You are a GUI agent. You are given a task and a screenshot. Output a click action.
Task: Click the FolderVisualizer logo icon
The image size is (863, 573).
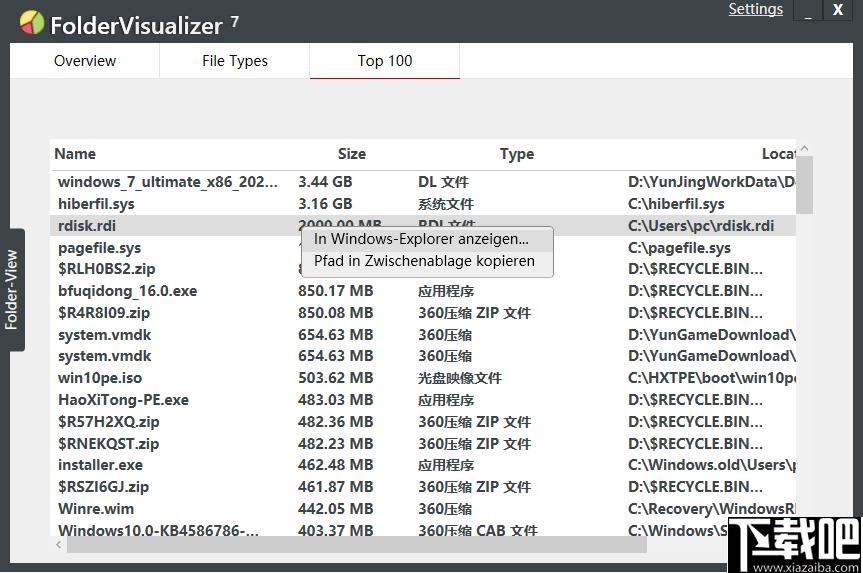click(32, 23)
